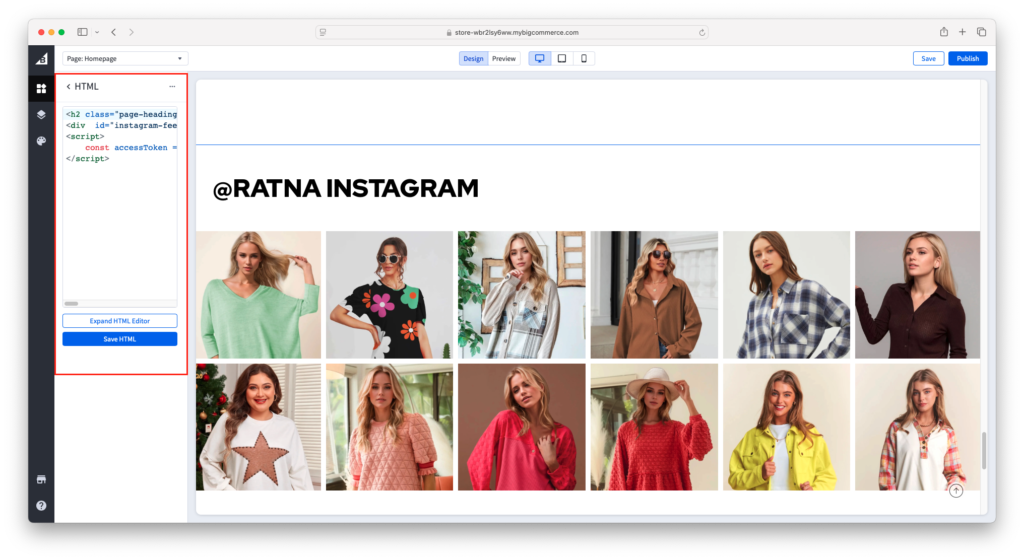
Task: Click the const accessToken code line
Action: point(131,148)
